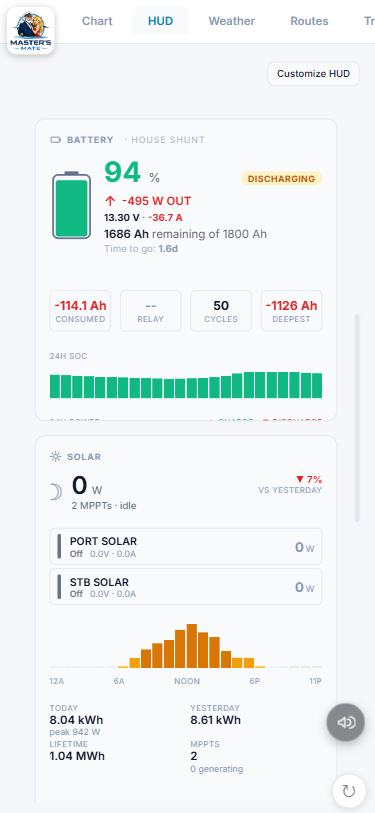Screen dimensions: 375x813
Task: Click the battery header icon
Action: tap(55, 140)
